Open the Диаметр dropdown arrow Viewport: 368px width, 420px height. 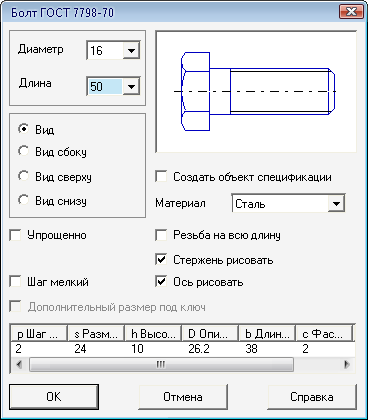(x=131, y=51)
